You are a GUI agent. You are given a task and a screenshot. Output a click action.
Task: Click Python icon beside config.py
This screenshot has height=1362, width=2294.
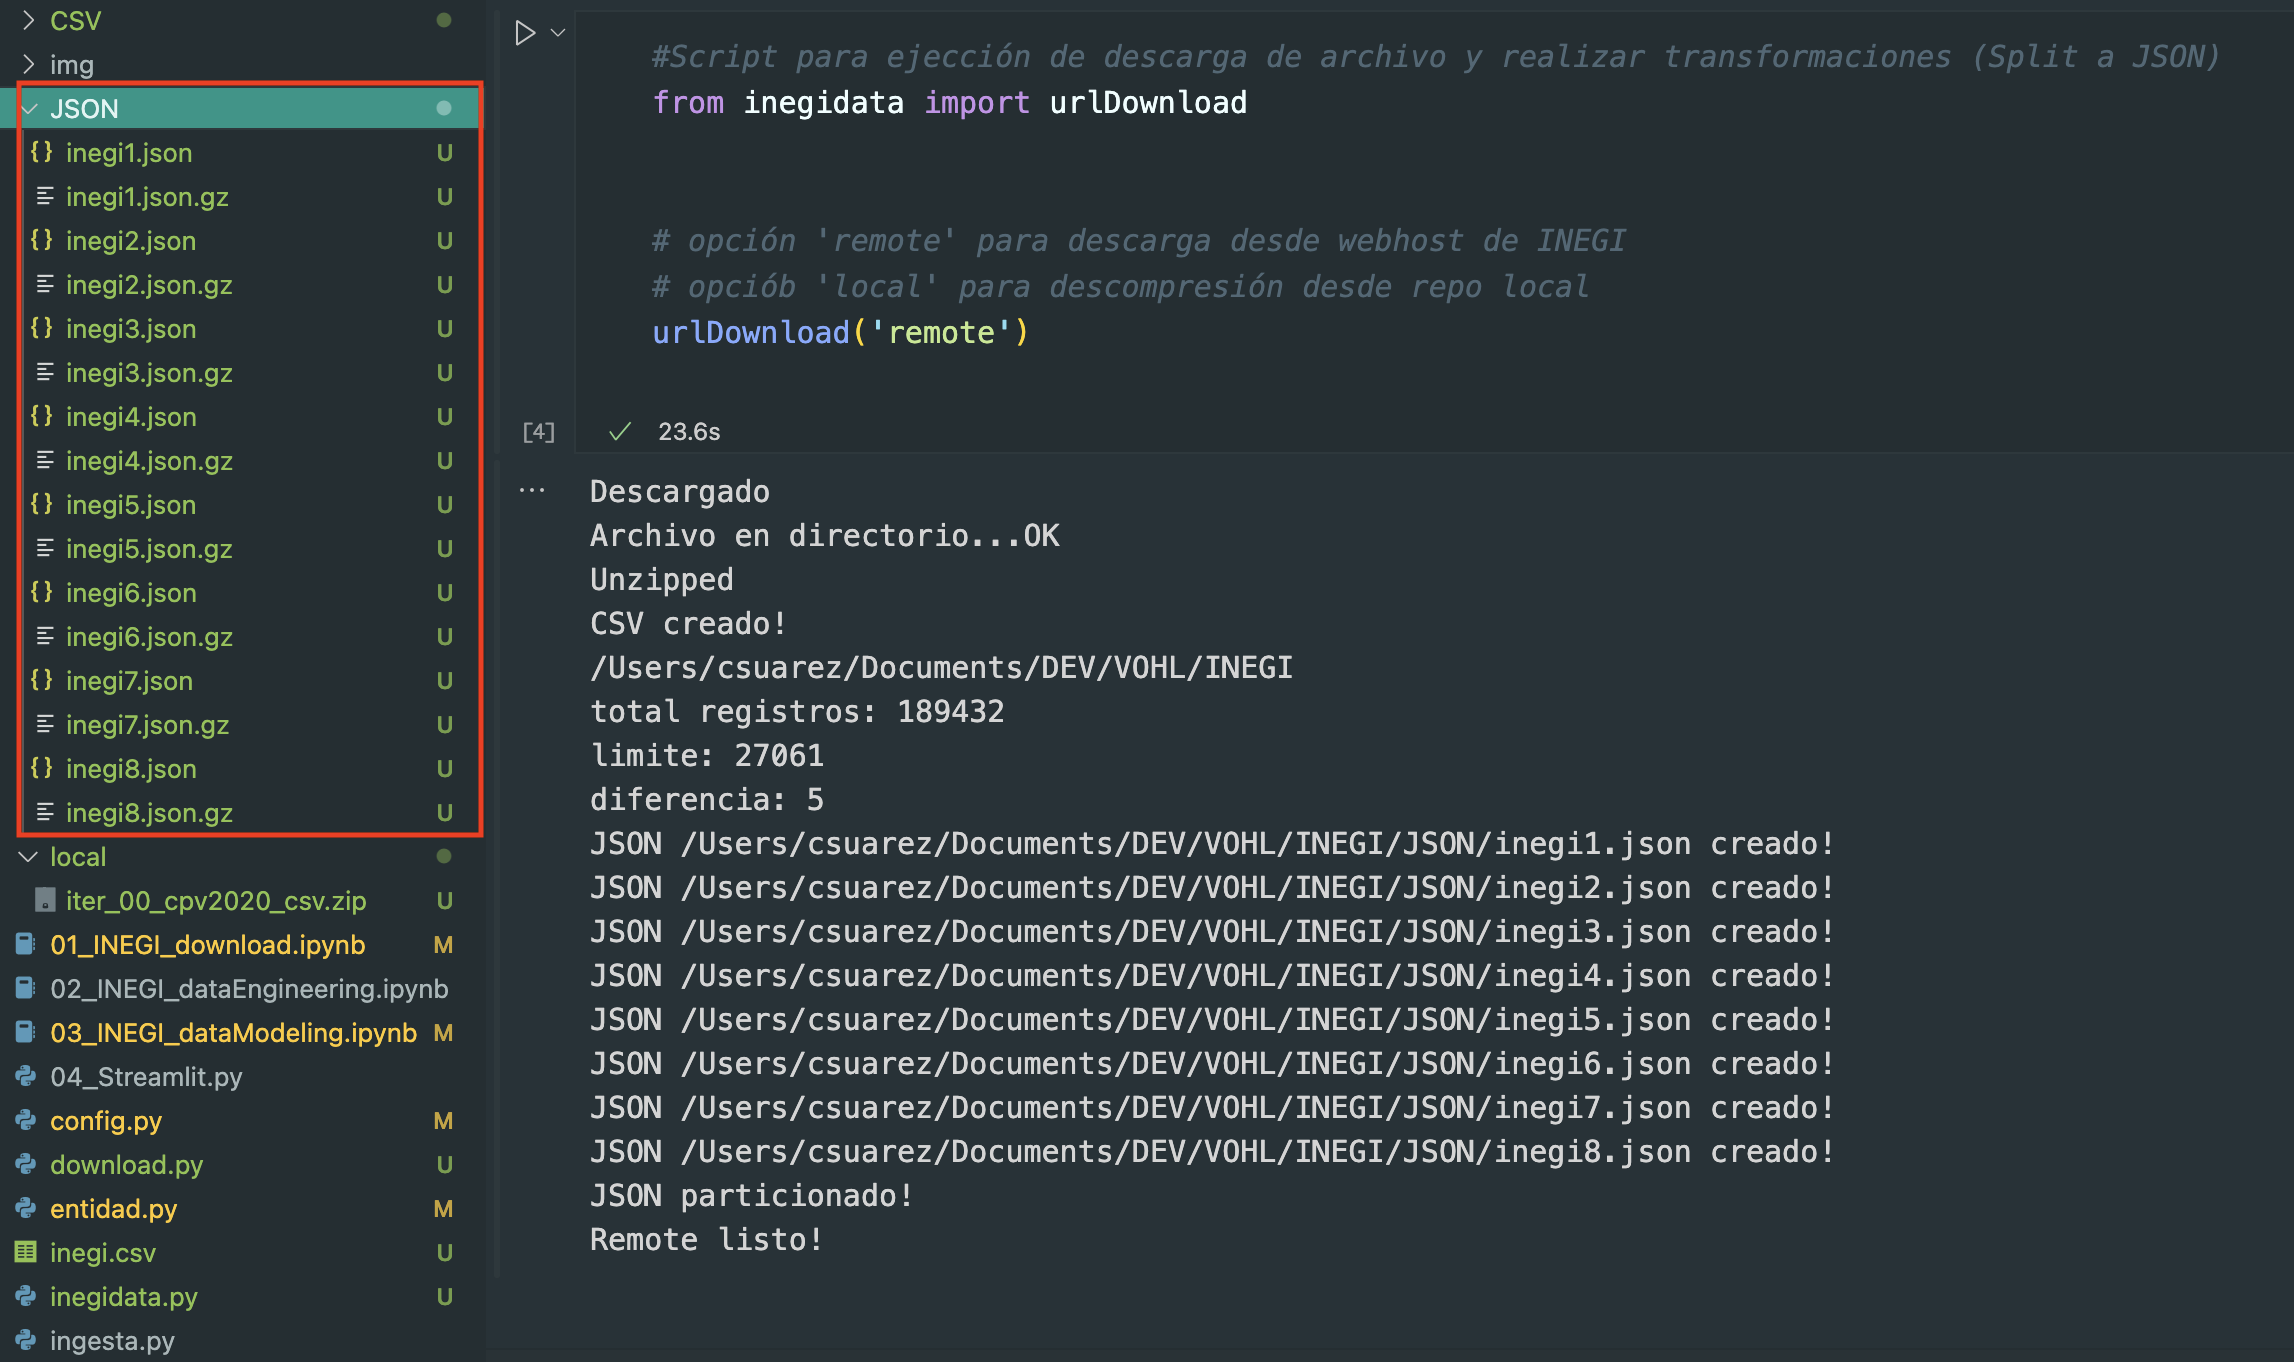click(x=26, y=1120)
